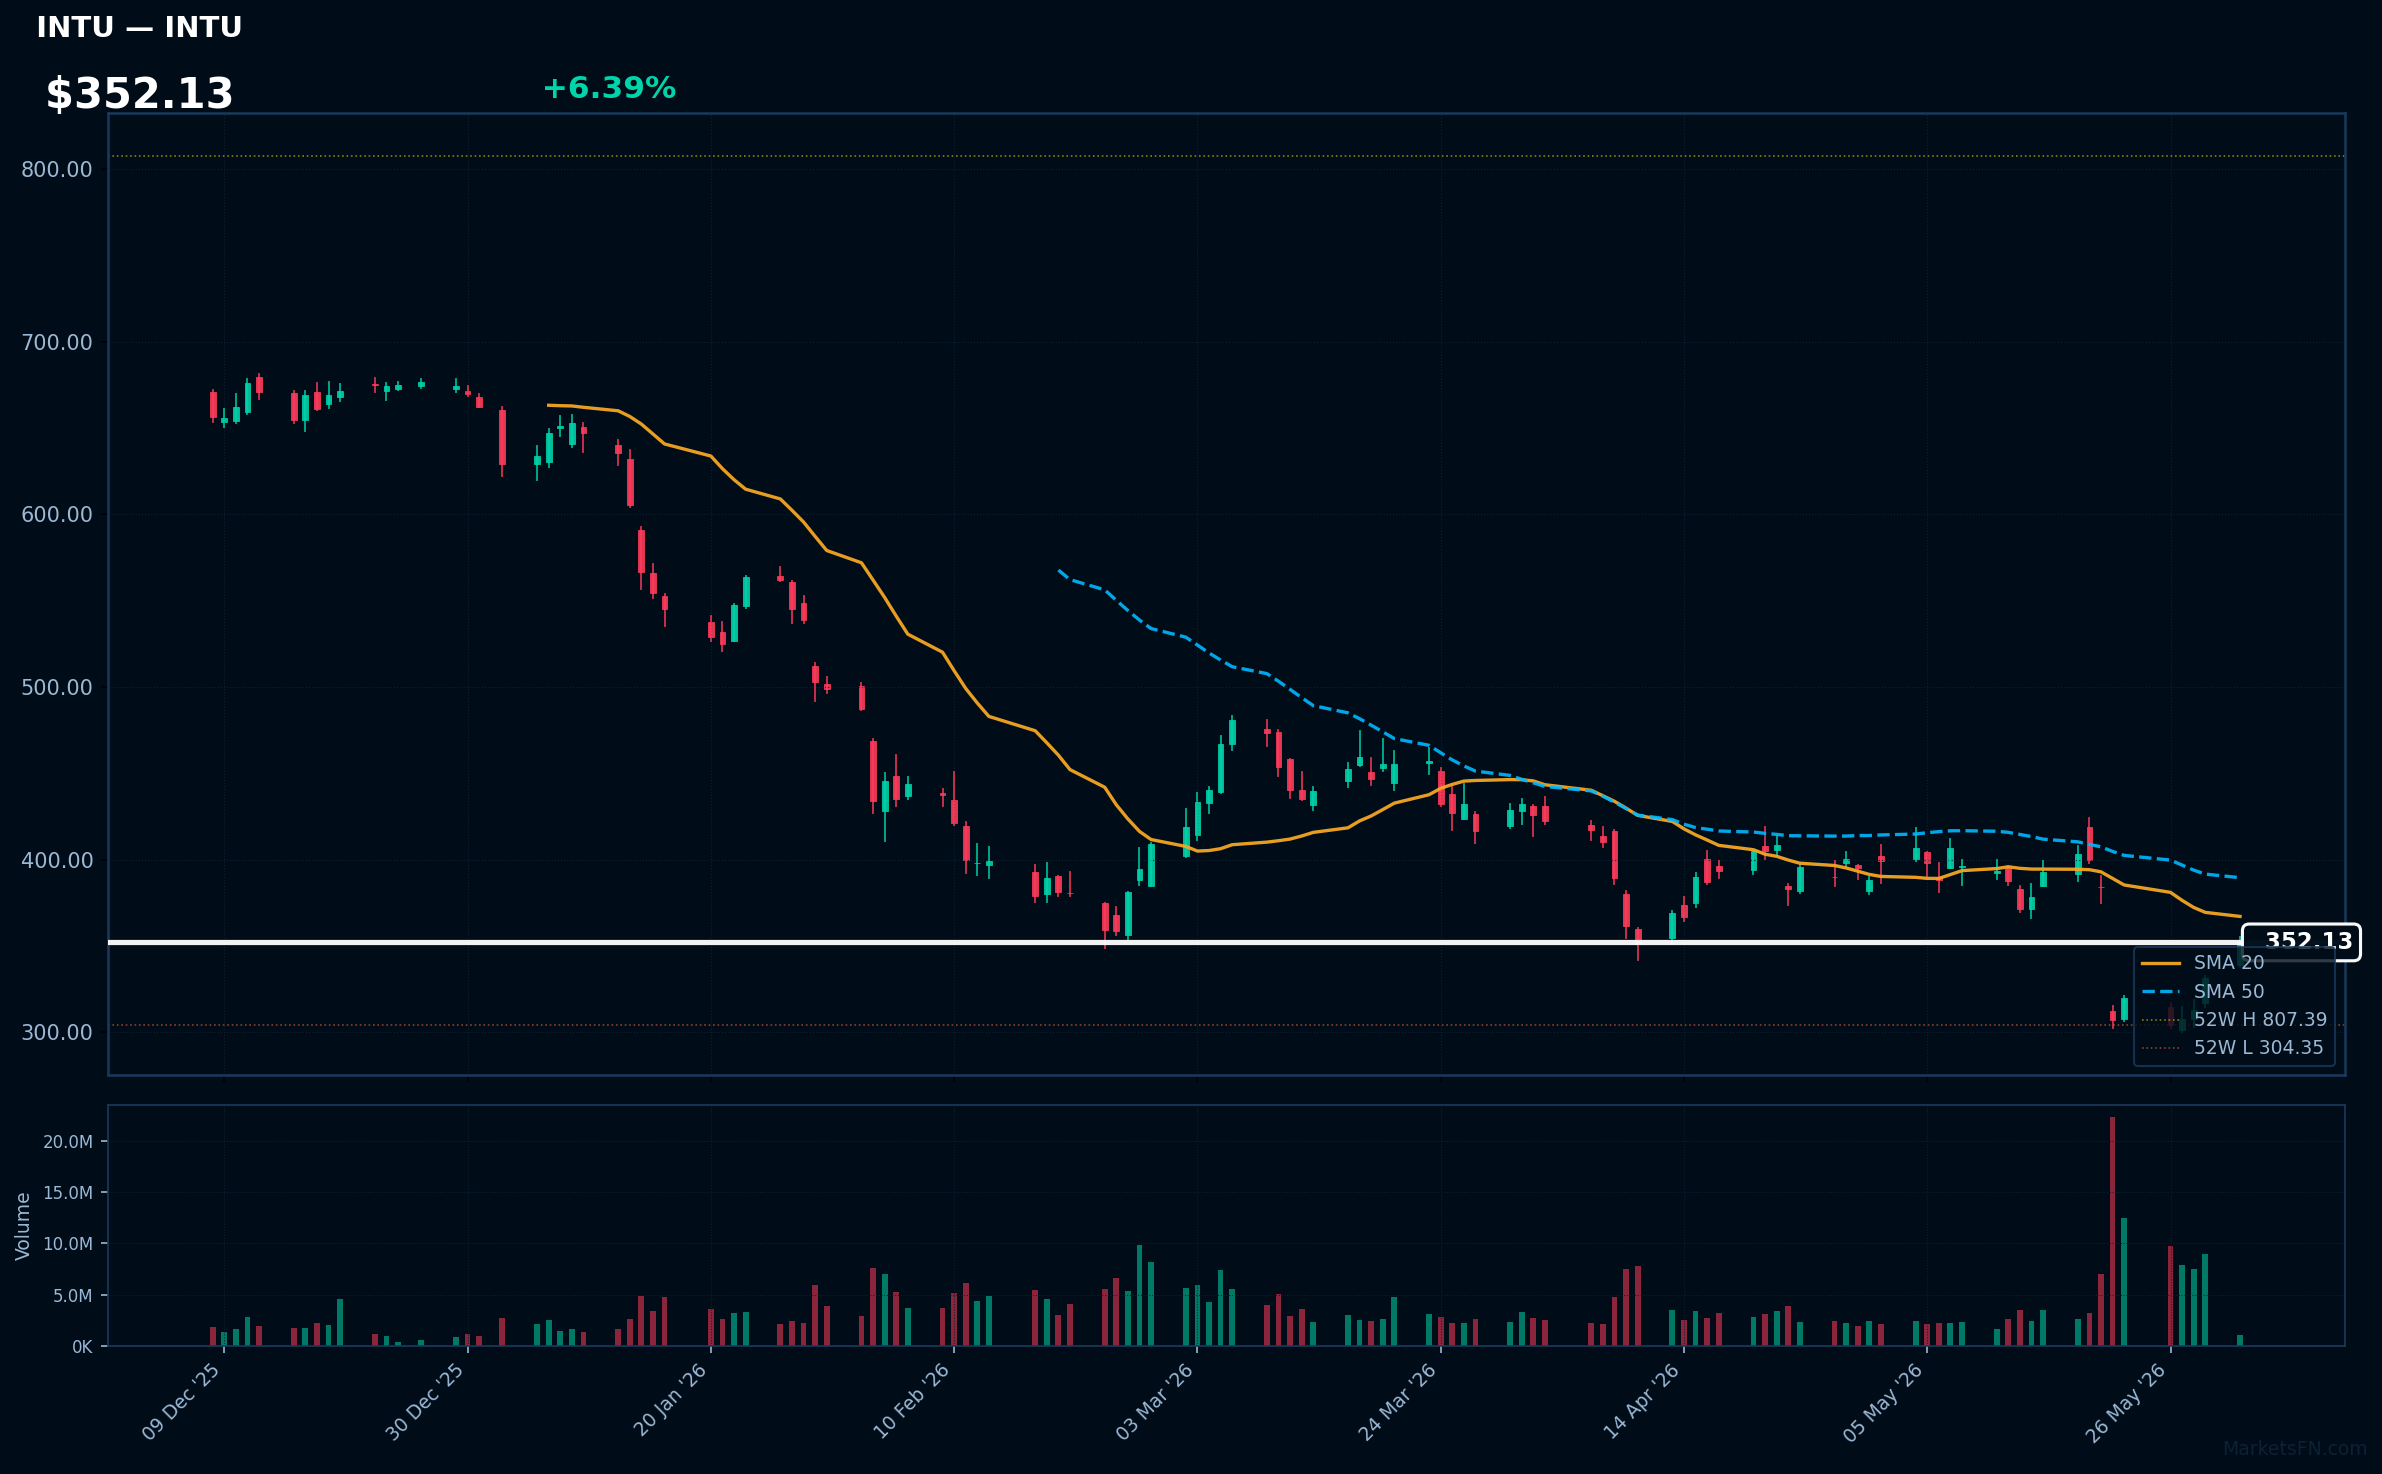
Task: Click the INTU — INTU chart title
Action: tap(139, 27)
